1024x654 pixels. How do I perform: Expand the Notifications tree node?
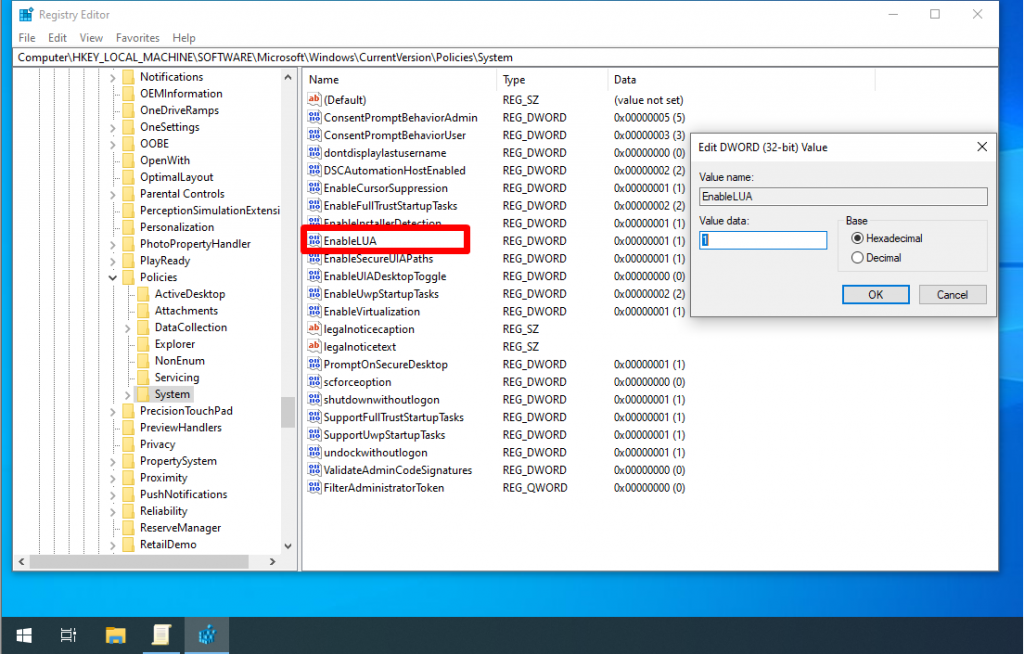click(x=113, y=77)
